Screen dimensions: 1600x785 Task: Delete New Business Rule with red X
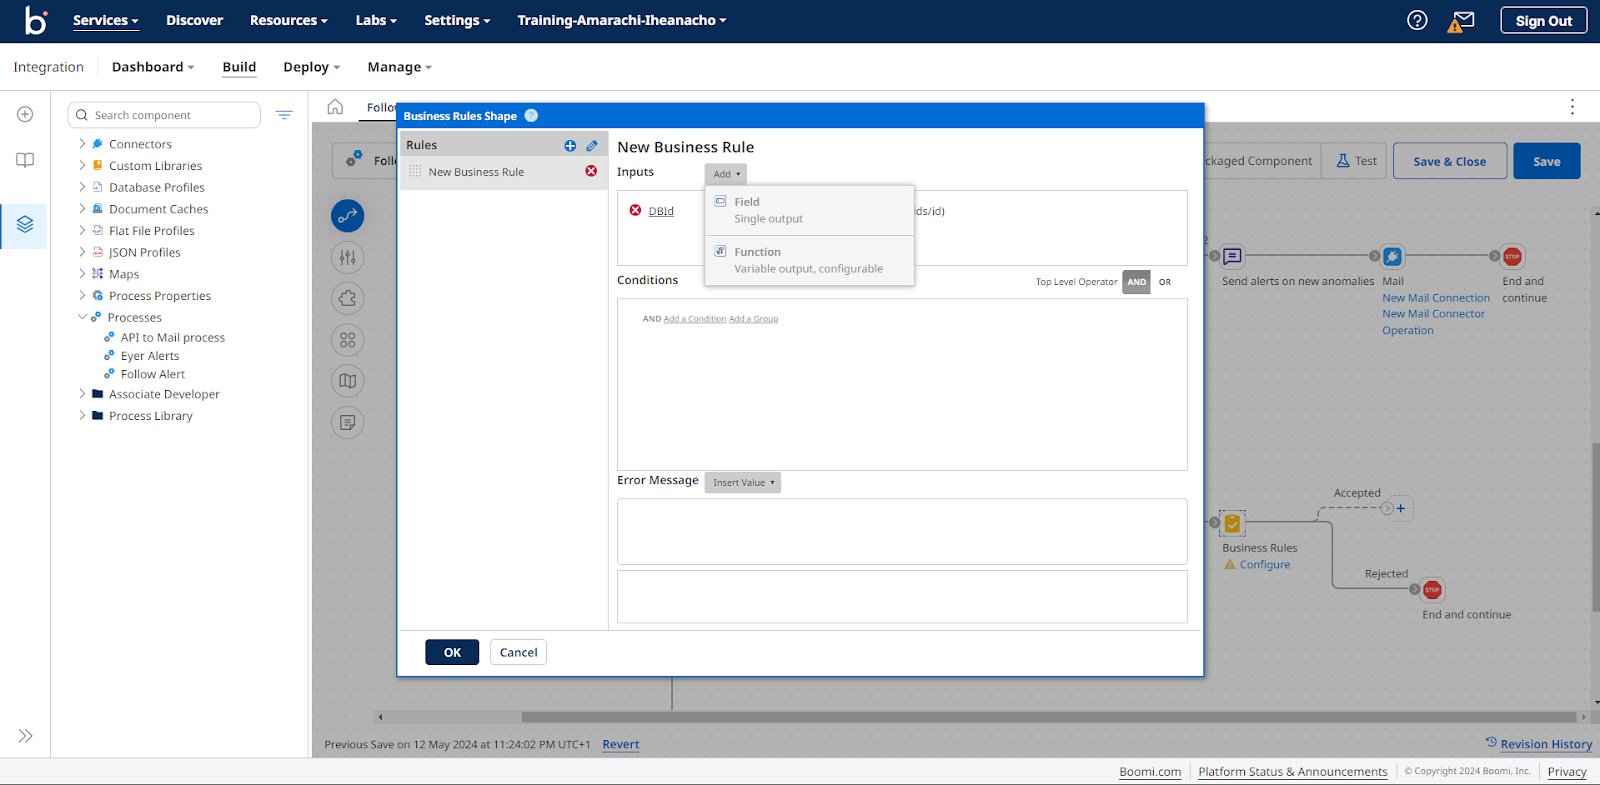tap(591, 171)
